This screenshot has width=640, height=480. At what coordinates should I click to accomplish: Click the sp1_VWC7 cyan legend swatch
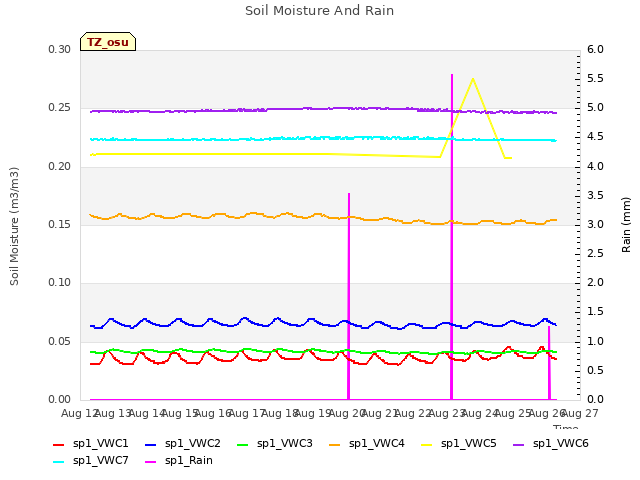[x=59, y=462]
